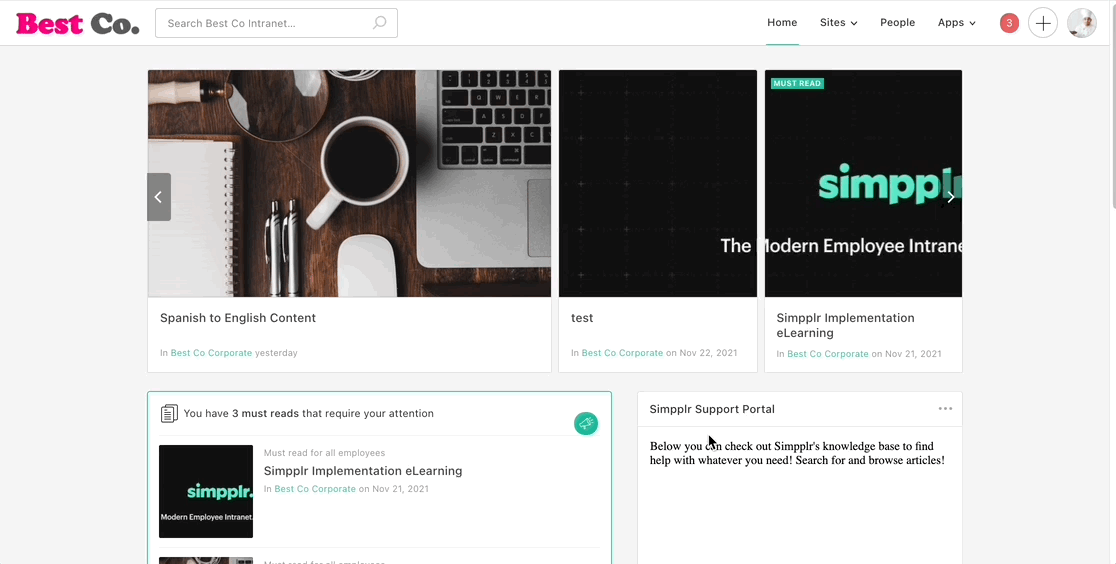1116x564 pixels.
Task: Go to previous carousel slide
Action: pos(159,197)
